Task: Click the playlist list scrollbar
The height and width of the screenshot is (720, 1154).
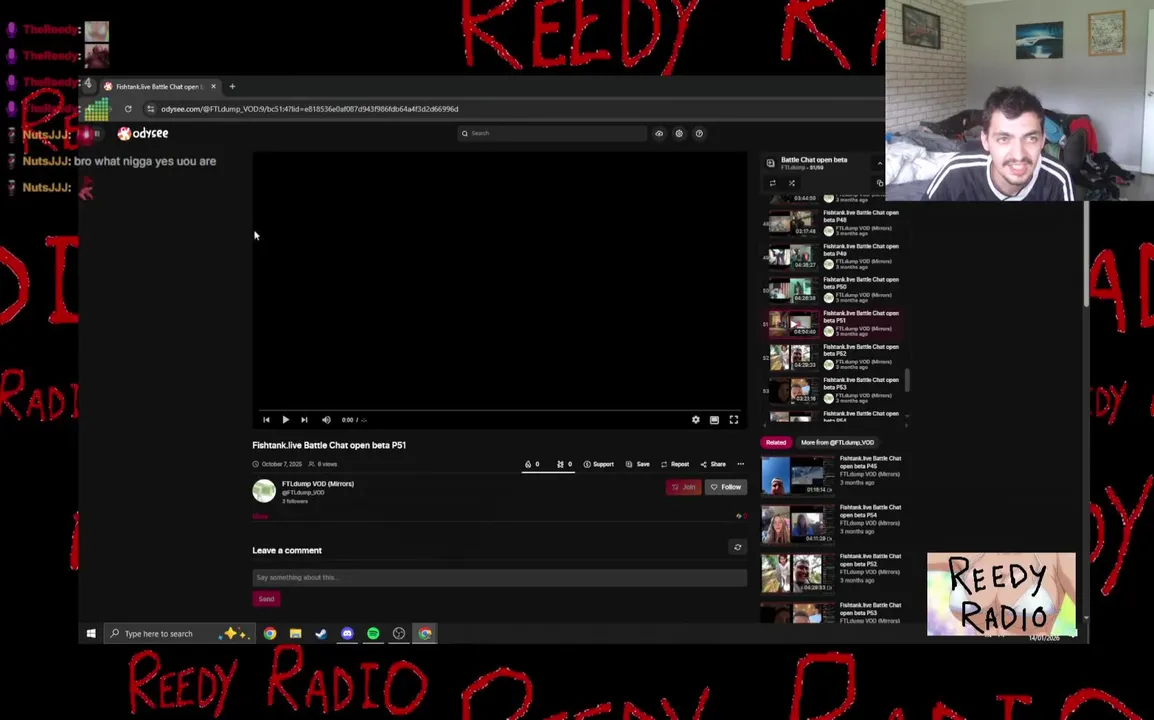Action: click(x=907, y=381)
